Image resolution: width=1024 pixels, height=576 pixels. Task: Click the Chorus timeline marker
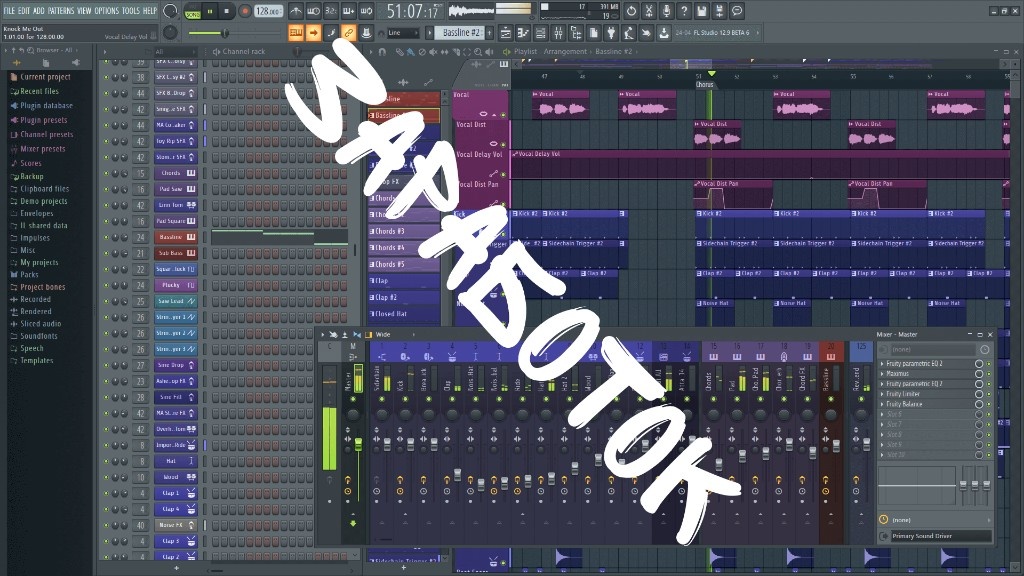click(705, 84)
